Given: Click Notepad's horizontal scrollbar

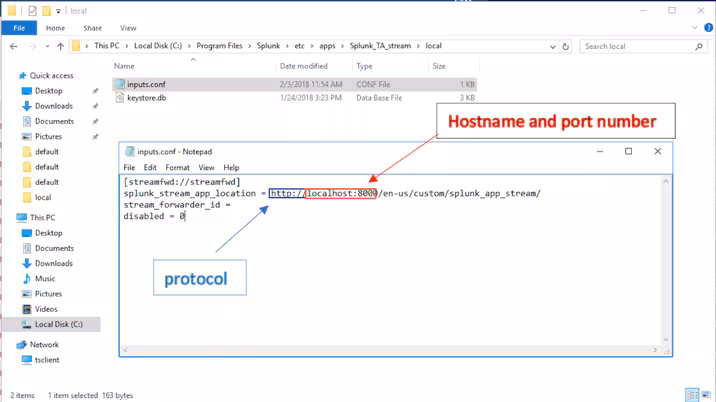Looking at the screenshot, I should [390, 351].
